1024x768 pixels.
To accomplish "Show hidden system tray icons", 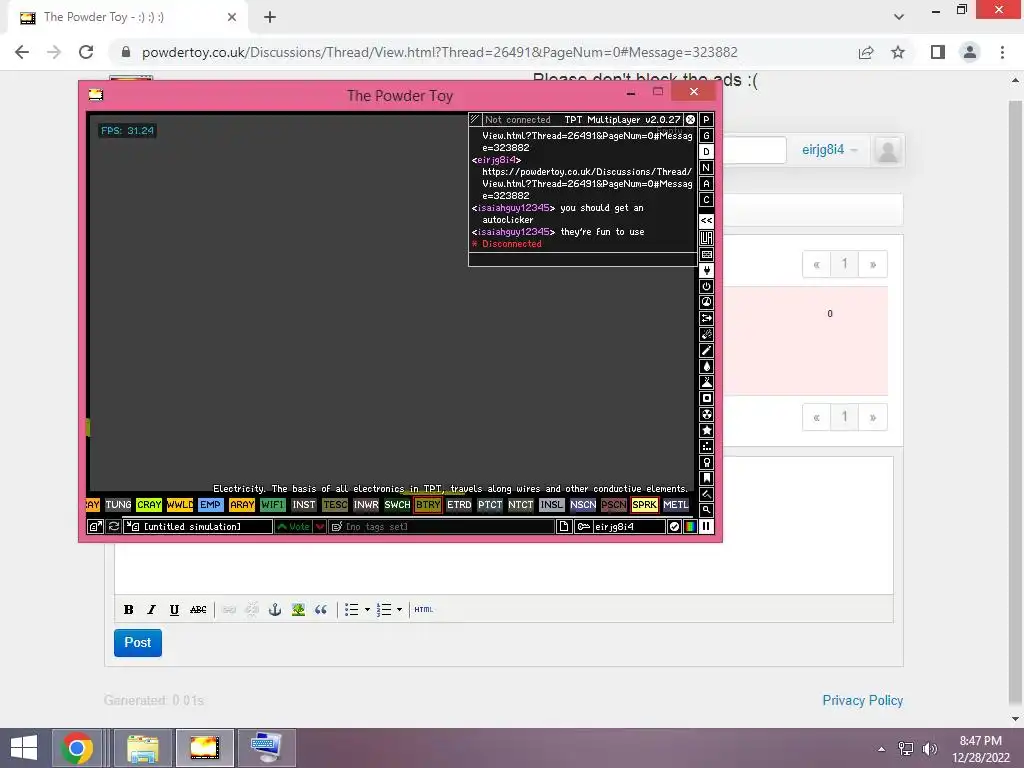I will click(x=881, y=748).
